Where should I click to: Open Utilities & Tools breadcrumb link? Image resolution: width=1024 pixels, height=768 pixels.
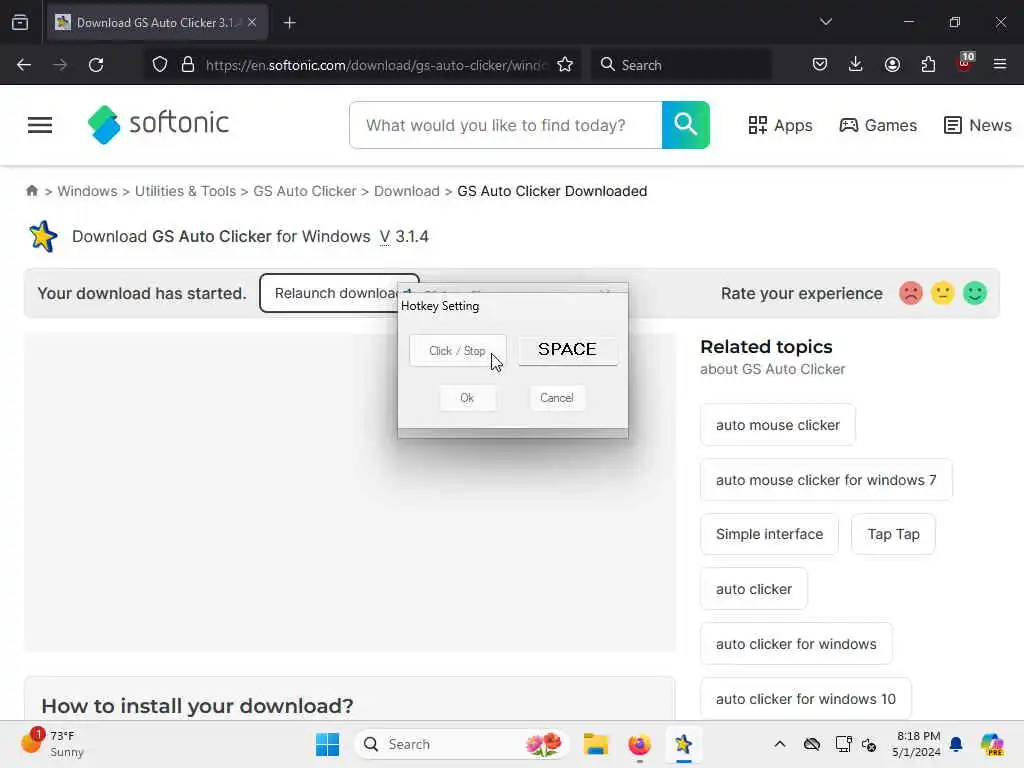(185, 191)
